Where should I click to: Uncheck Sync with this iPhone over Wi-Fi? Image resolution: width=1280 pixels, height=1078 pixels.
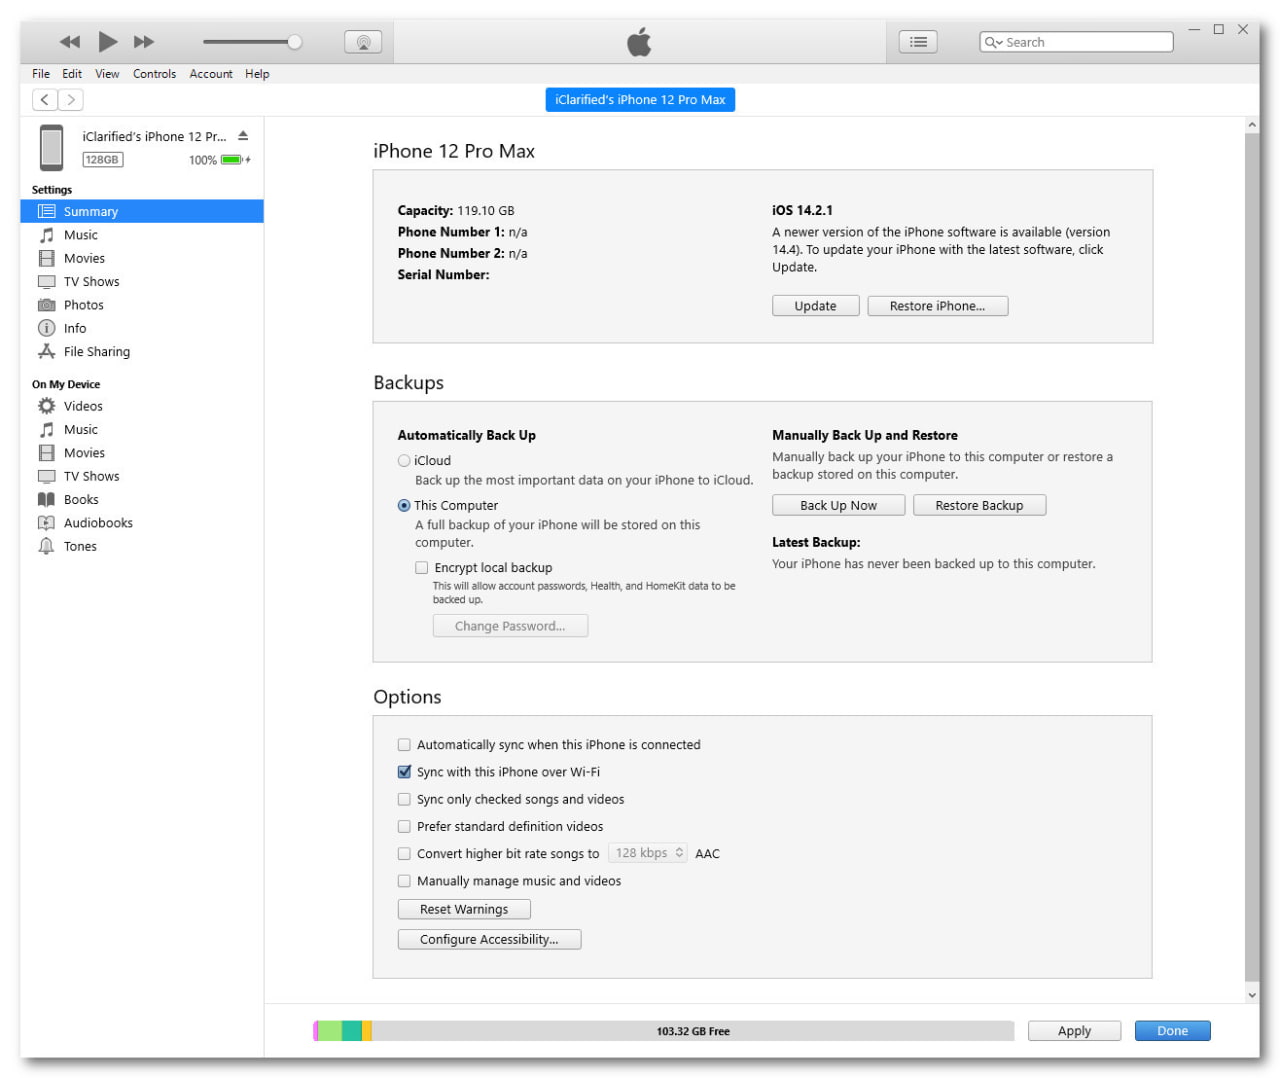(404, 772)
